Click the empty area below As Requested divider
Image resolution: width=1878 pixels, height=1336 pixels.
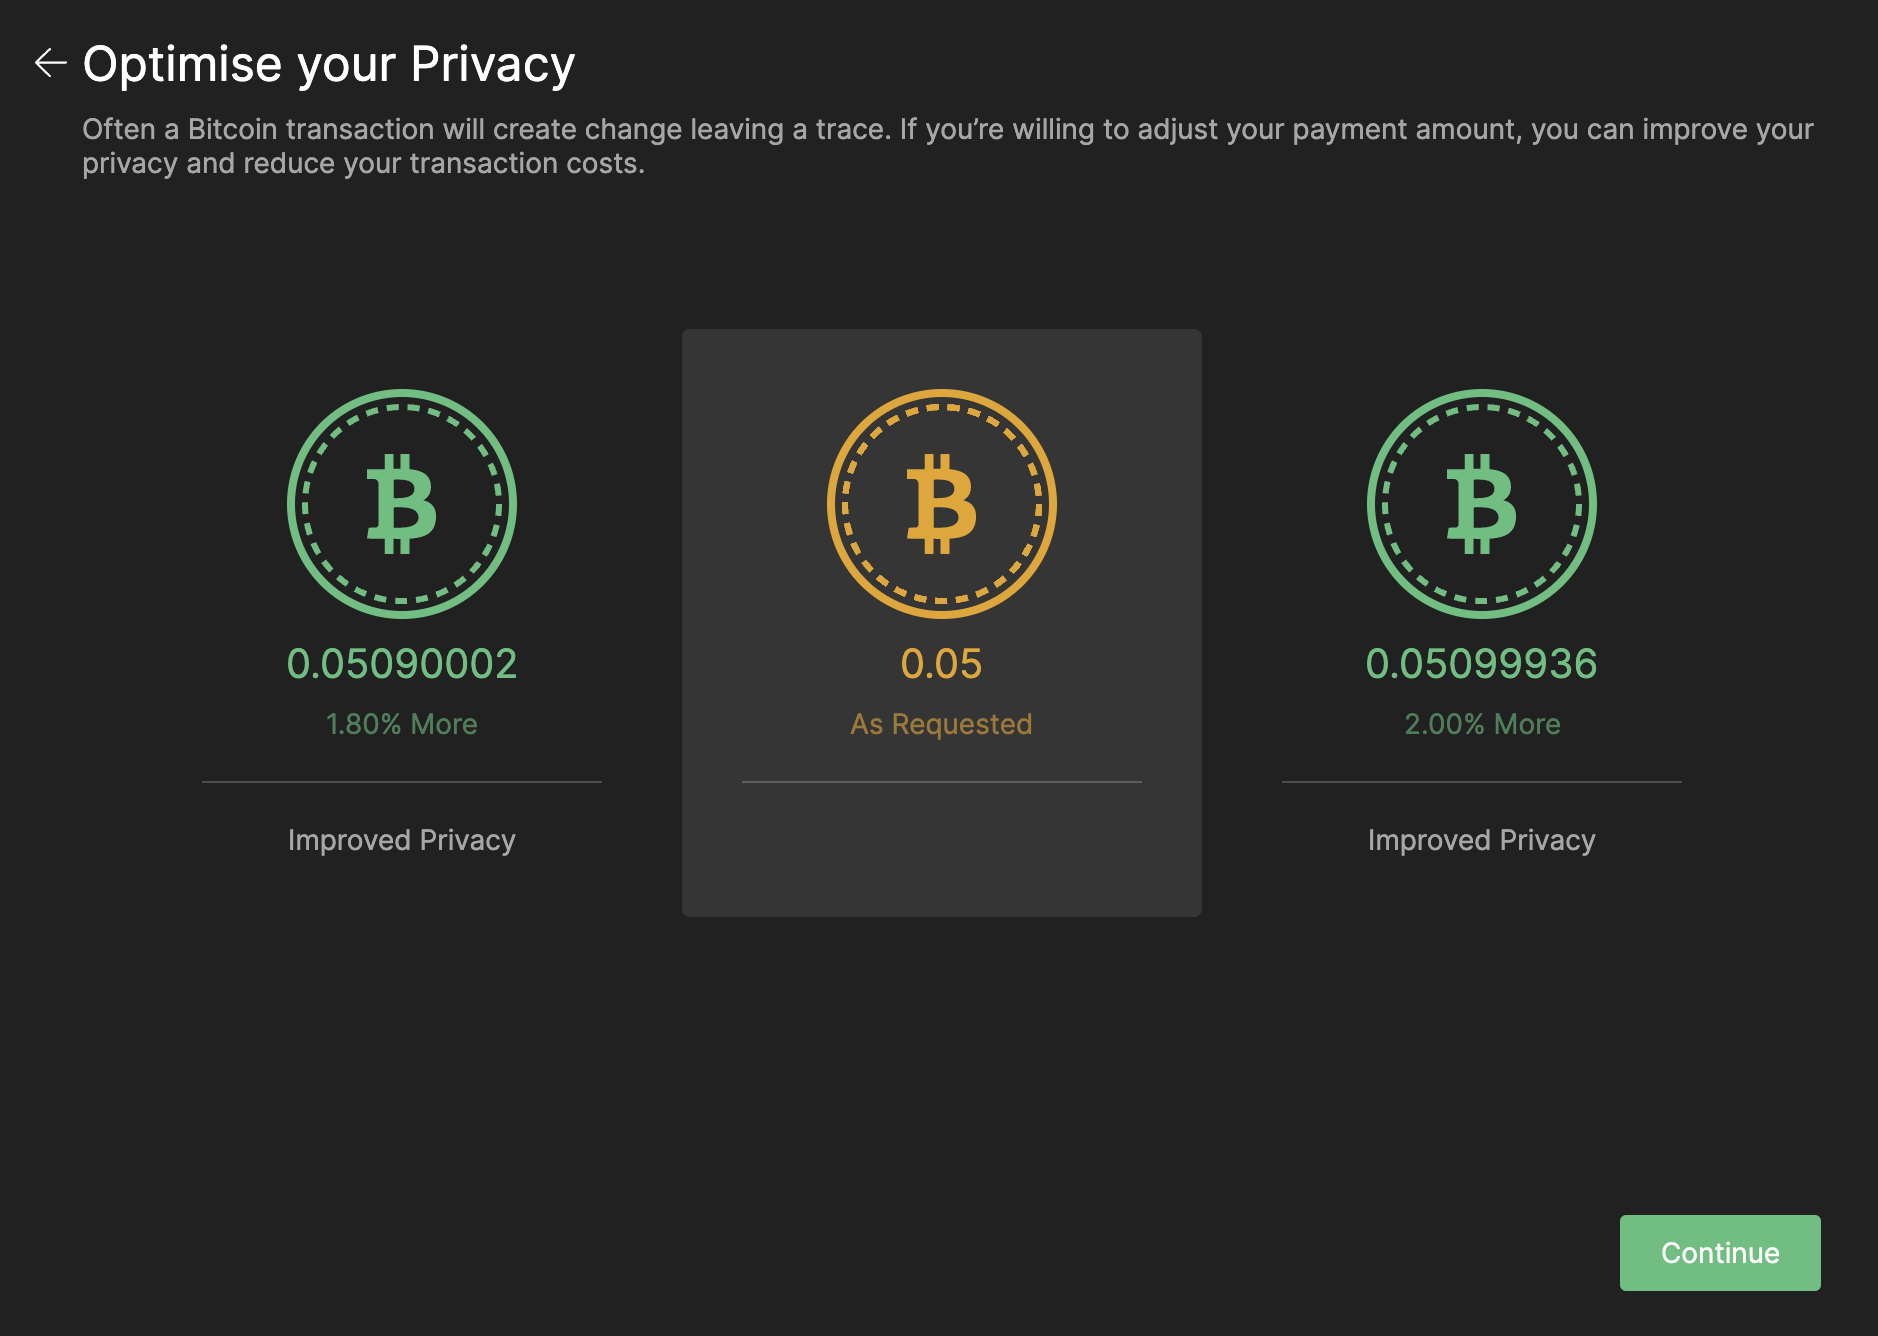pyautogui.click(x=942, y=850)
